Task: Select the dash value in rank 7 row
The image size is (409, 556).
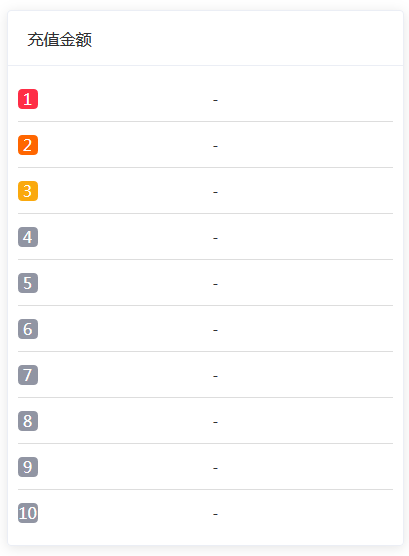Action: (215, 377)
